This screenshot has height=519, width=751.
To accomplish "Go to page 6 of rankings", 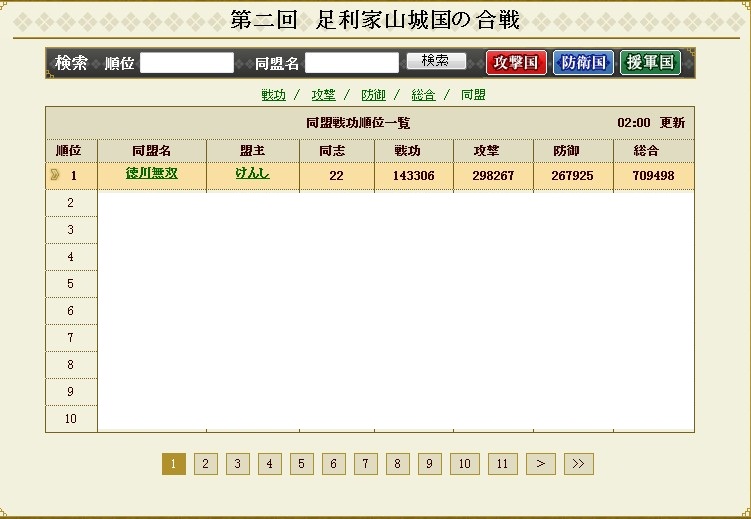I will coord(333,464).
